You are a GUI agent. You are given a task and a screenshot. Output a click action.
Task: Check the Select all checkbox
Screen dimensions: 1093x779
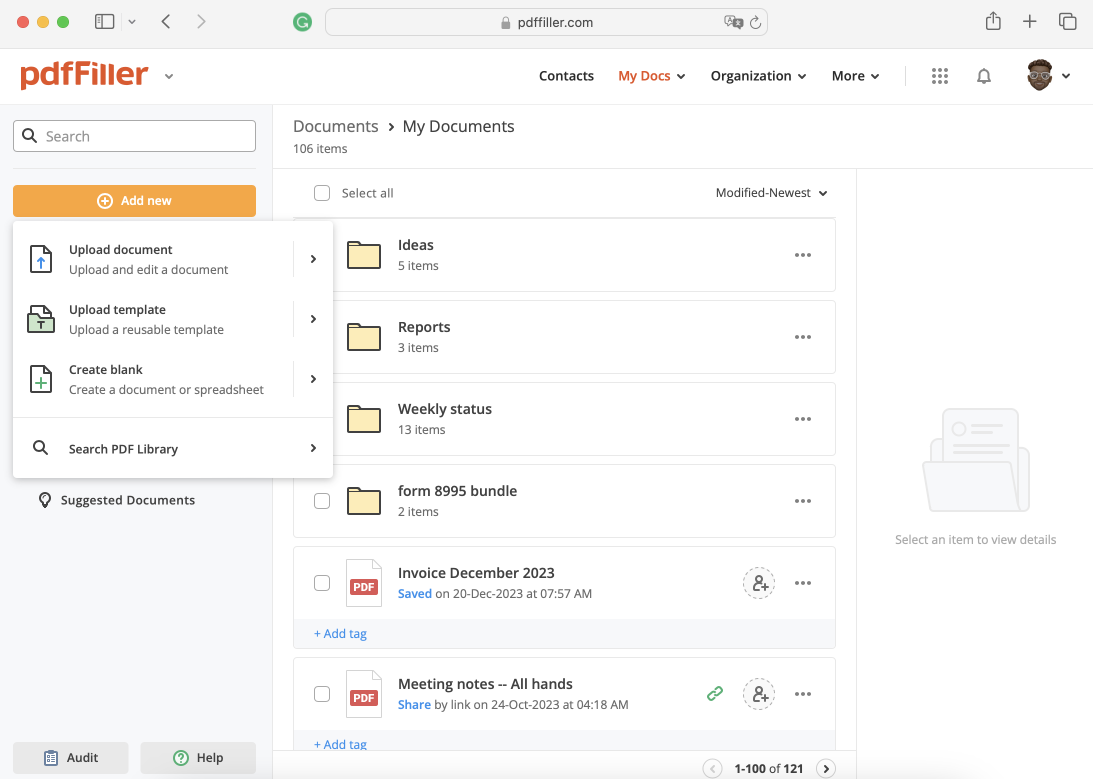[x=322, y=193]
